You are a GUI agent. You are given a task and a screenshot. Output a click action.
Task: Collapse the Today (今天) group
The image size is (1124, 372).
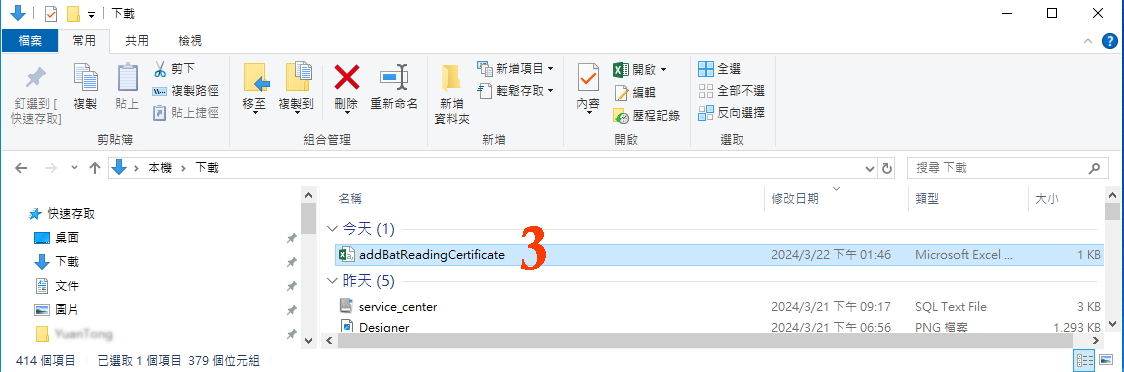[331, 229]
